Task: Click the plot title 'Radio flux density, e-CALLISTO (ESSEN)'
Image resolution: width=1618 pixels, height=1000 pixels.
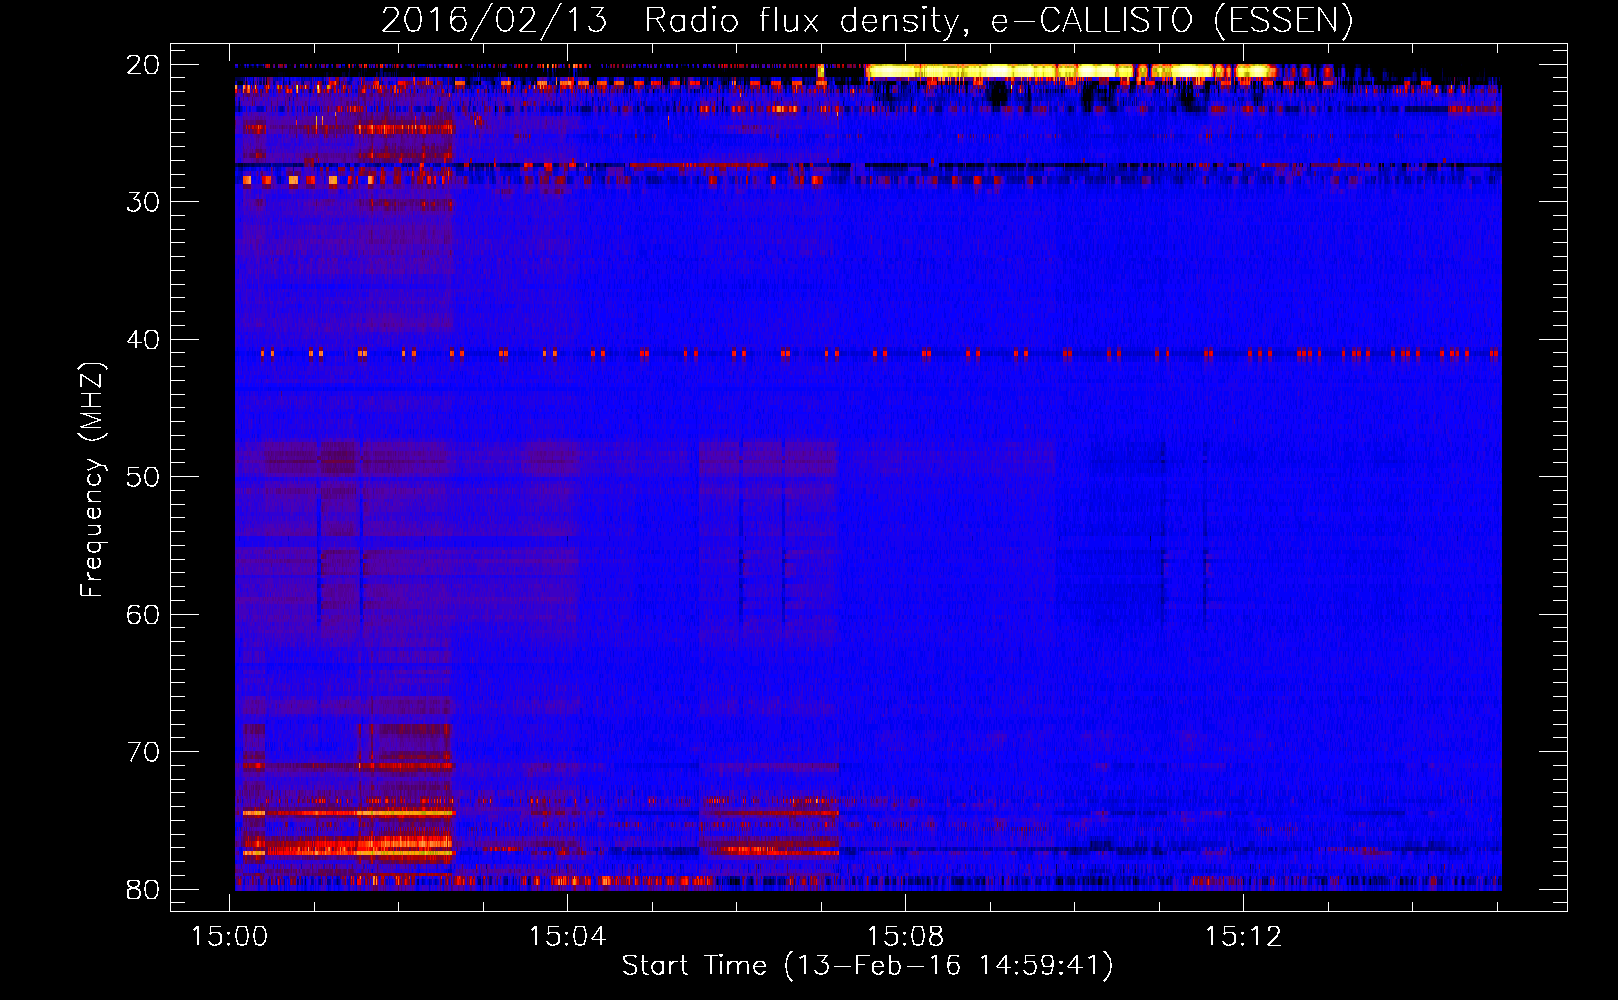Action: (998, 20)
